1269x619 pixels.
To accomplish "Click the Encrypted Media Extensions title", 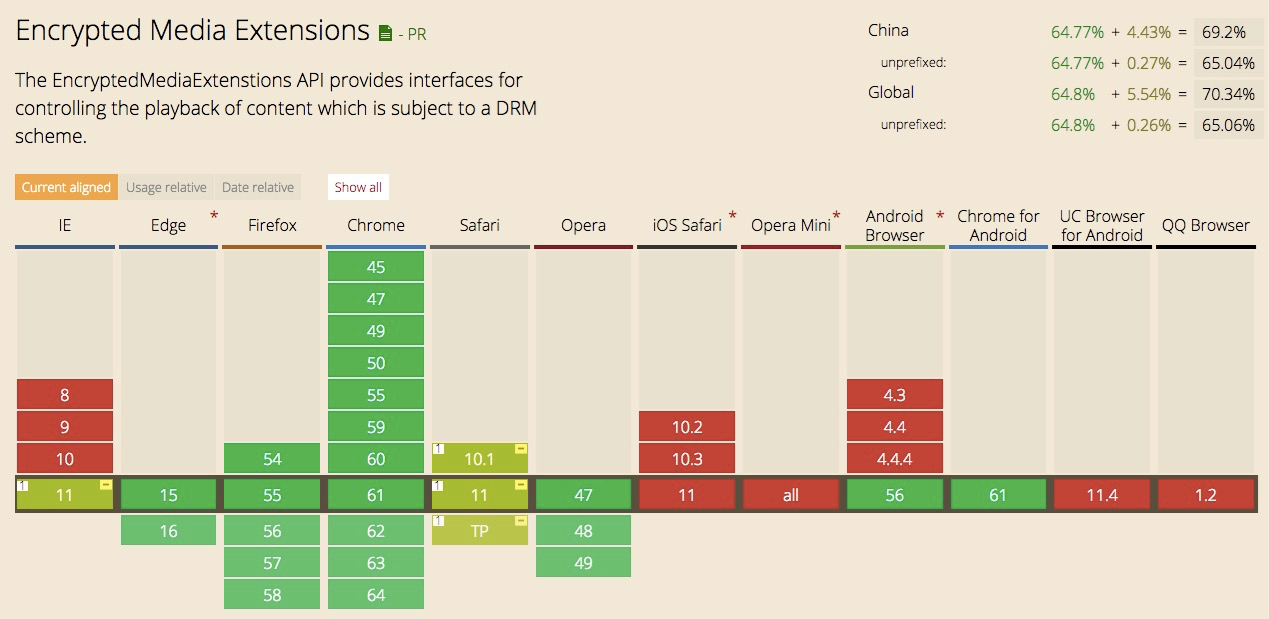I will [x=192, y=31].
